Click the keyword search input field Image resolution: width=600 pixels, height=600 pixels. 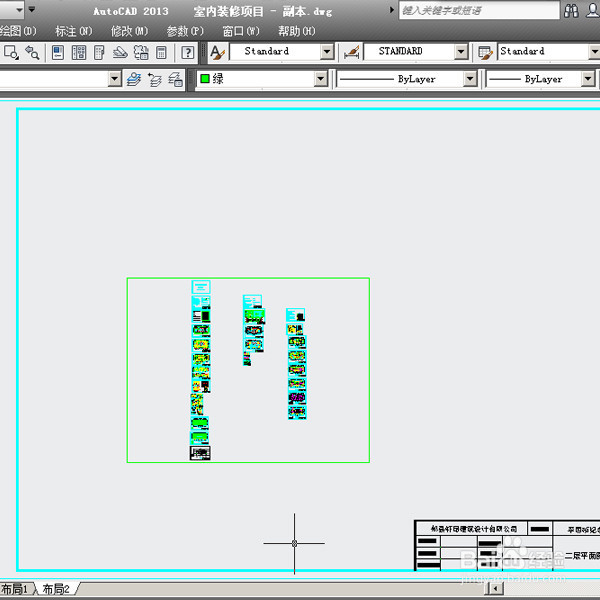click(479, 10)
